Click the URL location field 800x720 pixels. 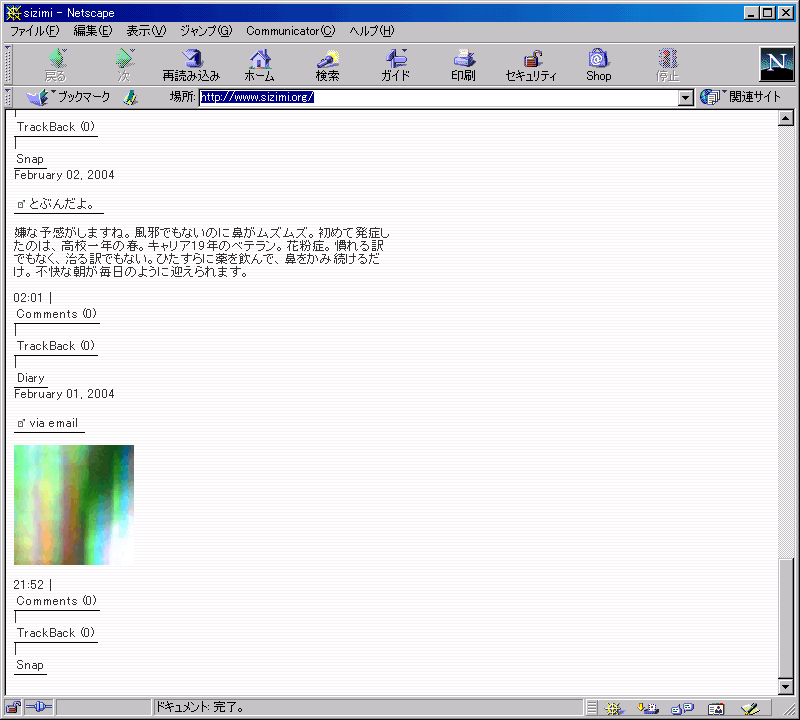439,97
